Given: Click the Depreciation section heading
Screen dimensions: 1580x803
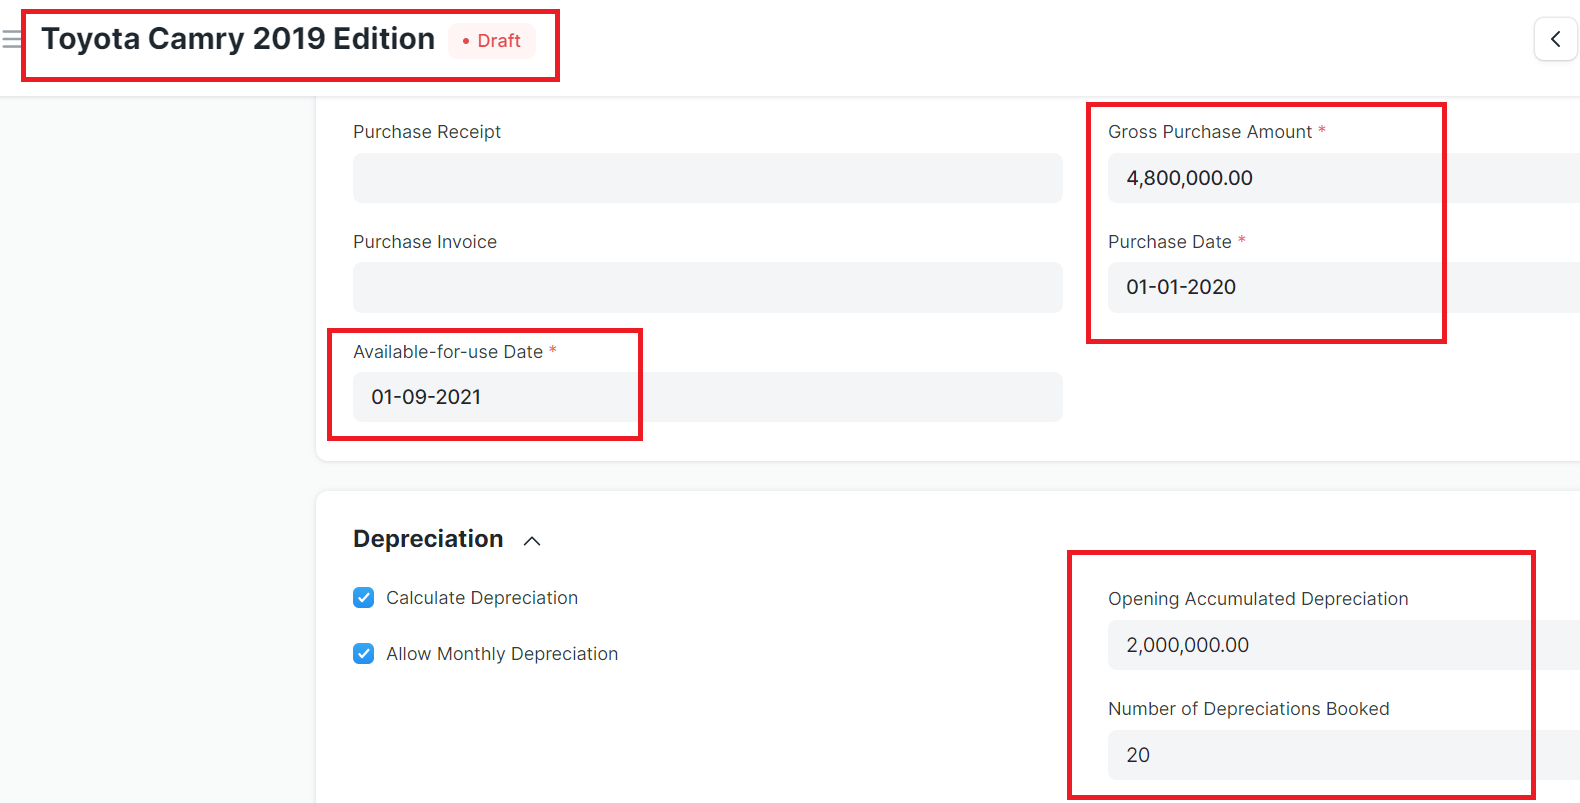Looking at the screenshot, I should pyautogui.click(x=428, y=538).
